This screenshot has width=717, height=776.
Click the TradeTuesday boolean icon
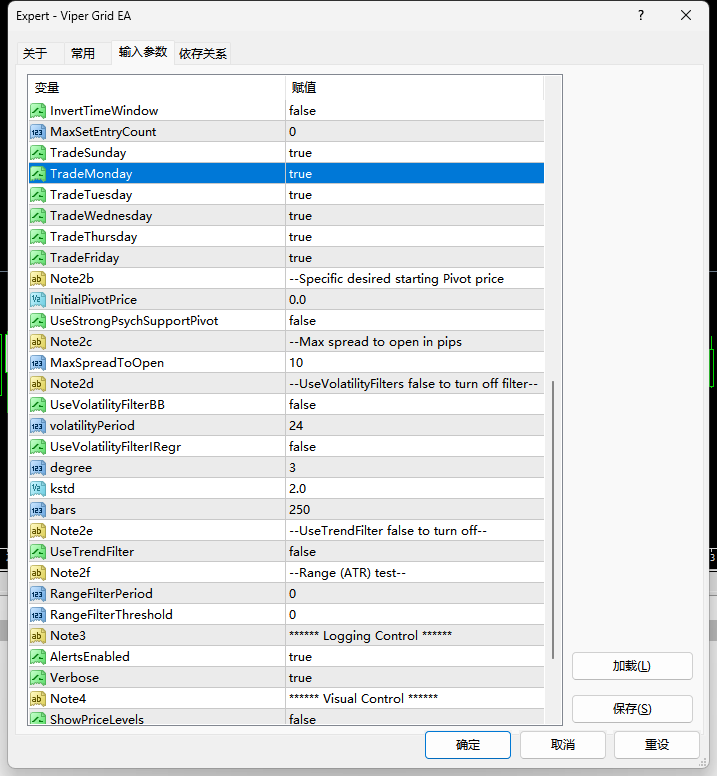point(38,194)
